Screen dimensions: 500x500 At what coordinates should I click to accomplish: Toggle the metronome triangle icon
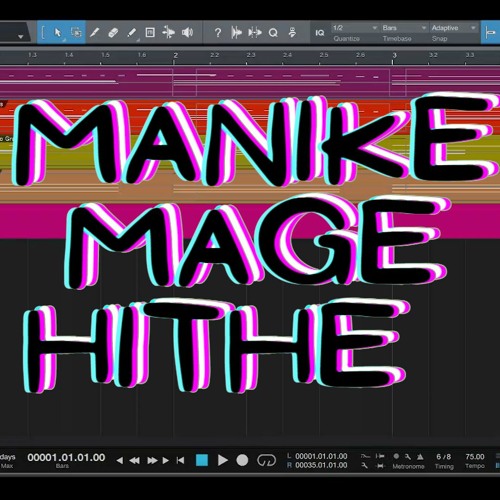click(420, 456)
